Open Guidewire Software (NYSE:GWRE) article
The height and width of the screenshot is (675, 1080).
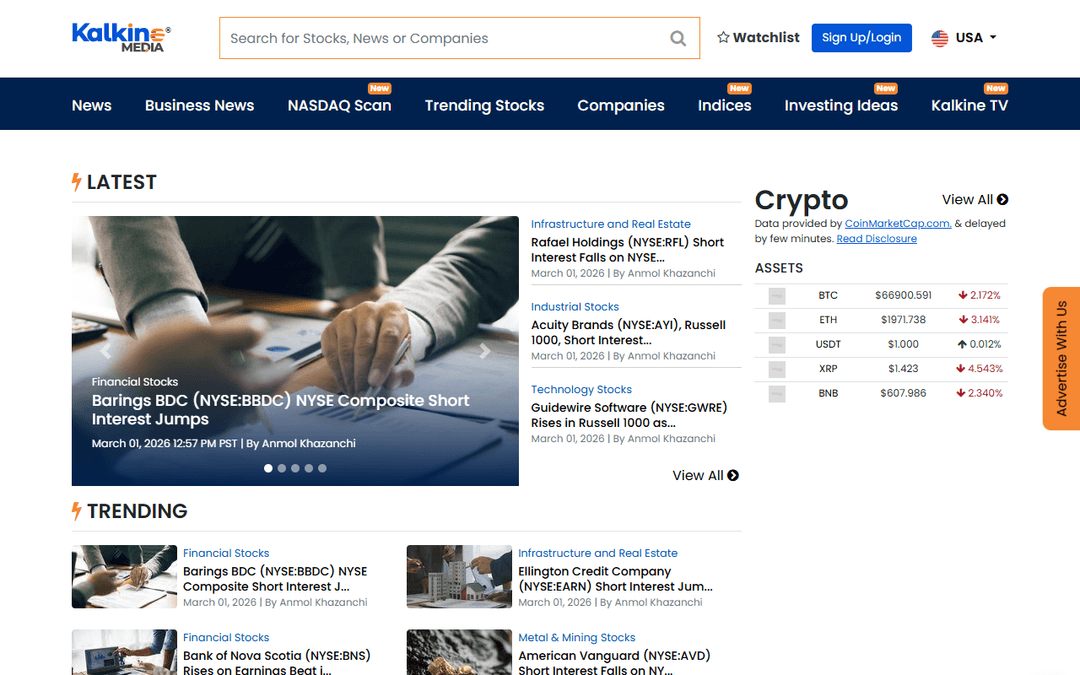(x=629, y=415)
